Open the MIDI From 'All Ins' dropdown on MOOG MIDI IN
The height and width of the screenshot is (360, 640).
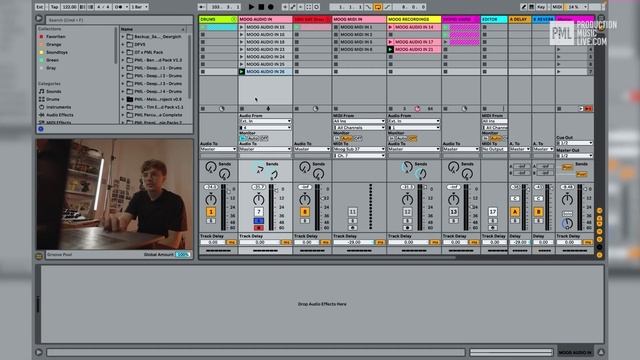click(x=359, y=121)
